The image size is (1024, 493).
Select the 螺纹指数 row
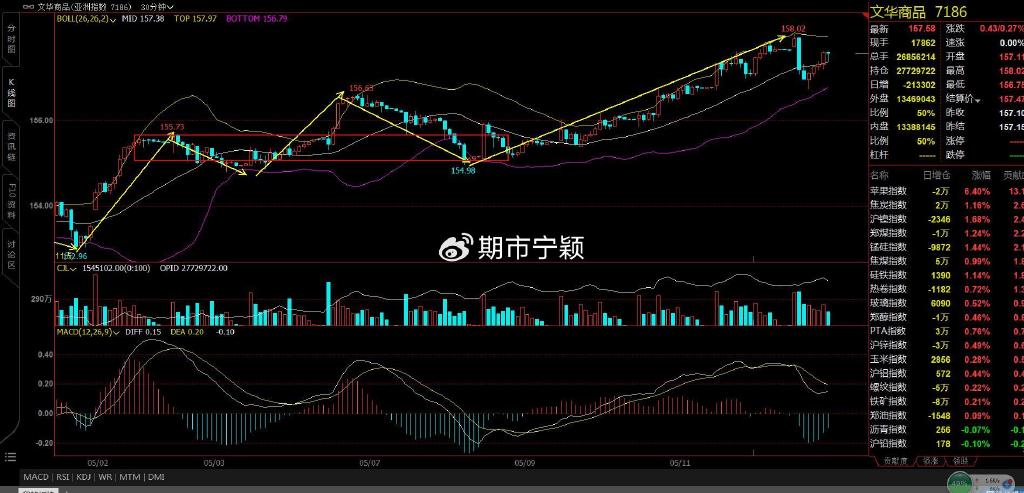pos(946,387)
